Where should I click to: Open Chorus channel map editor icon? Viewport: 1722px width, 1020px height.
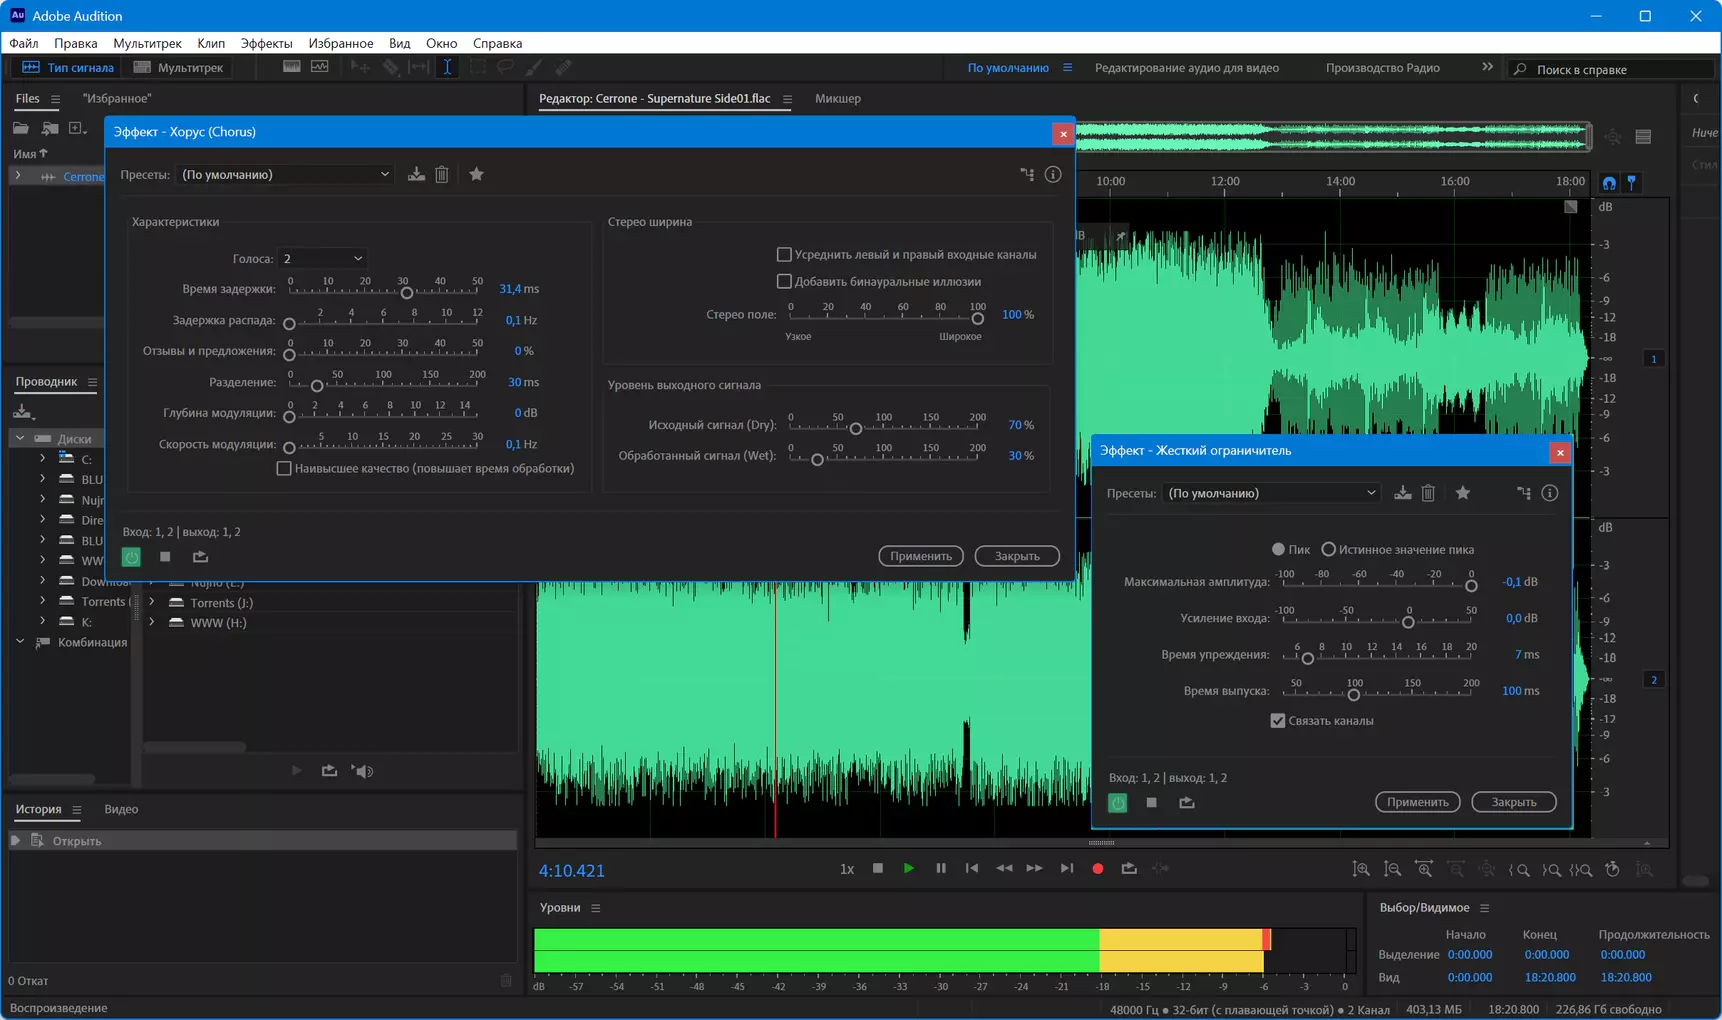pyautogui.click(x=1027, y=174)
